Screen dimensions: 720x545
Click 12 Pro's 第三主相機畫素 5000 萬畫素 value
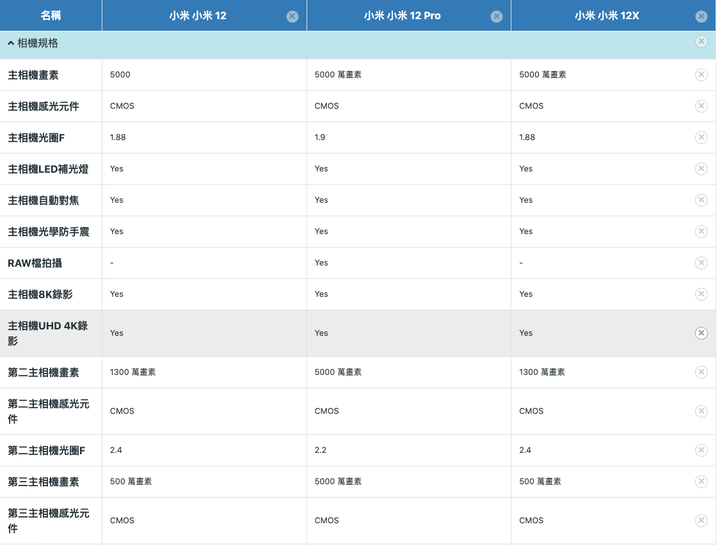coord(338,481)
